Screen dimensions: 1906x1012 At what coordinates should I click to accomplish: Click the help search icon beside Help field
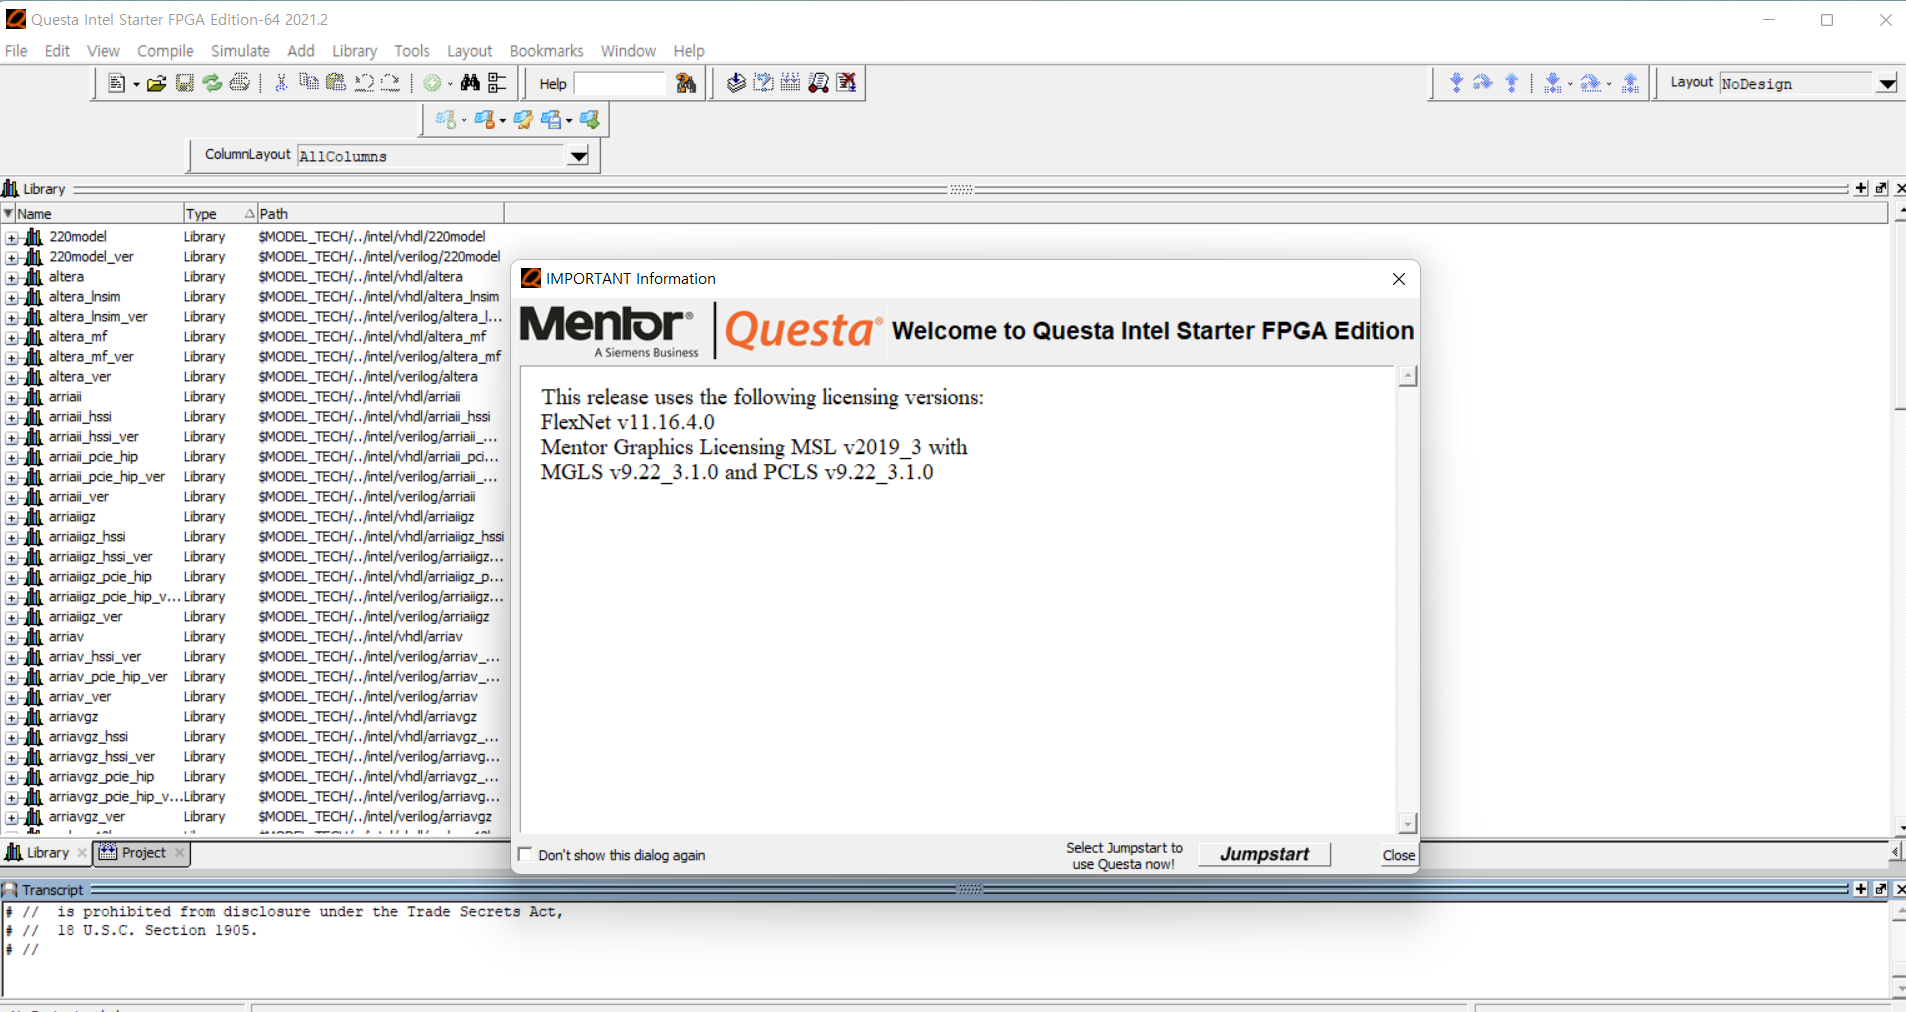[686, 83]
